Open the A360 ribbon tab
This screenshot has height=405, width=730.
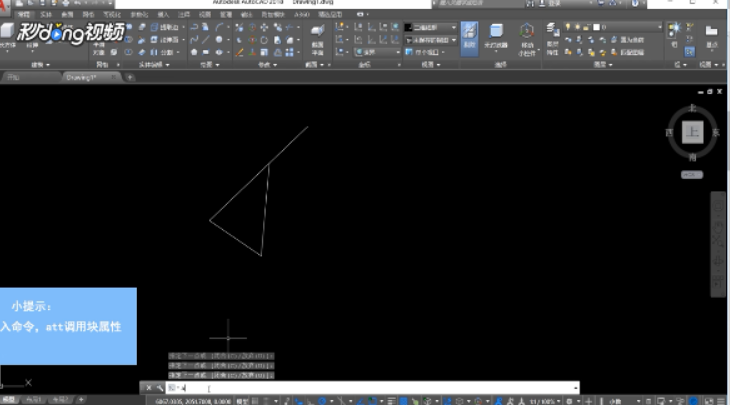pos(302,14)
